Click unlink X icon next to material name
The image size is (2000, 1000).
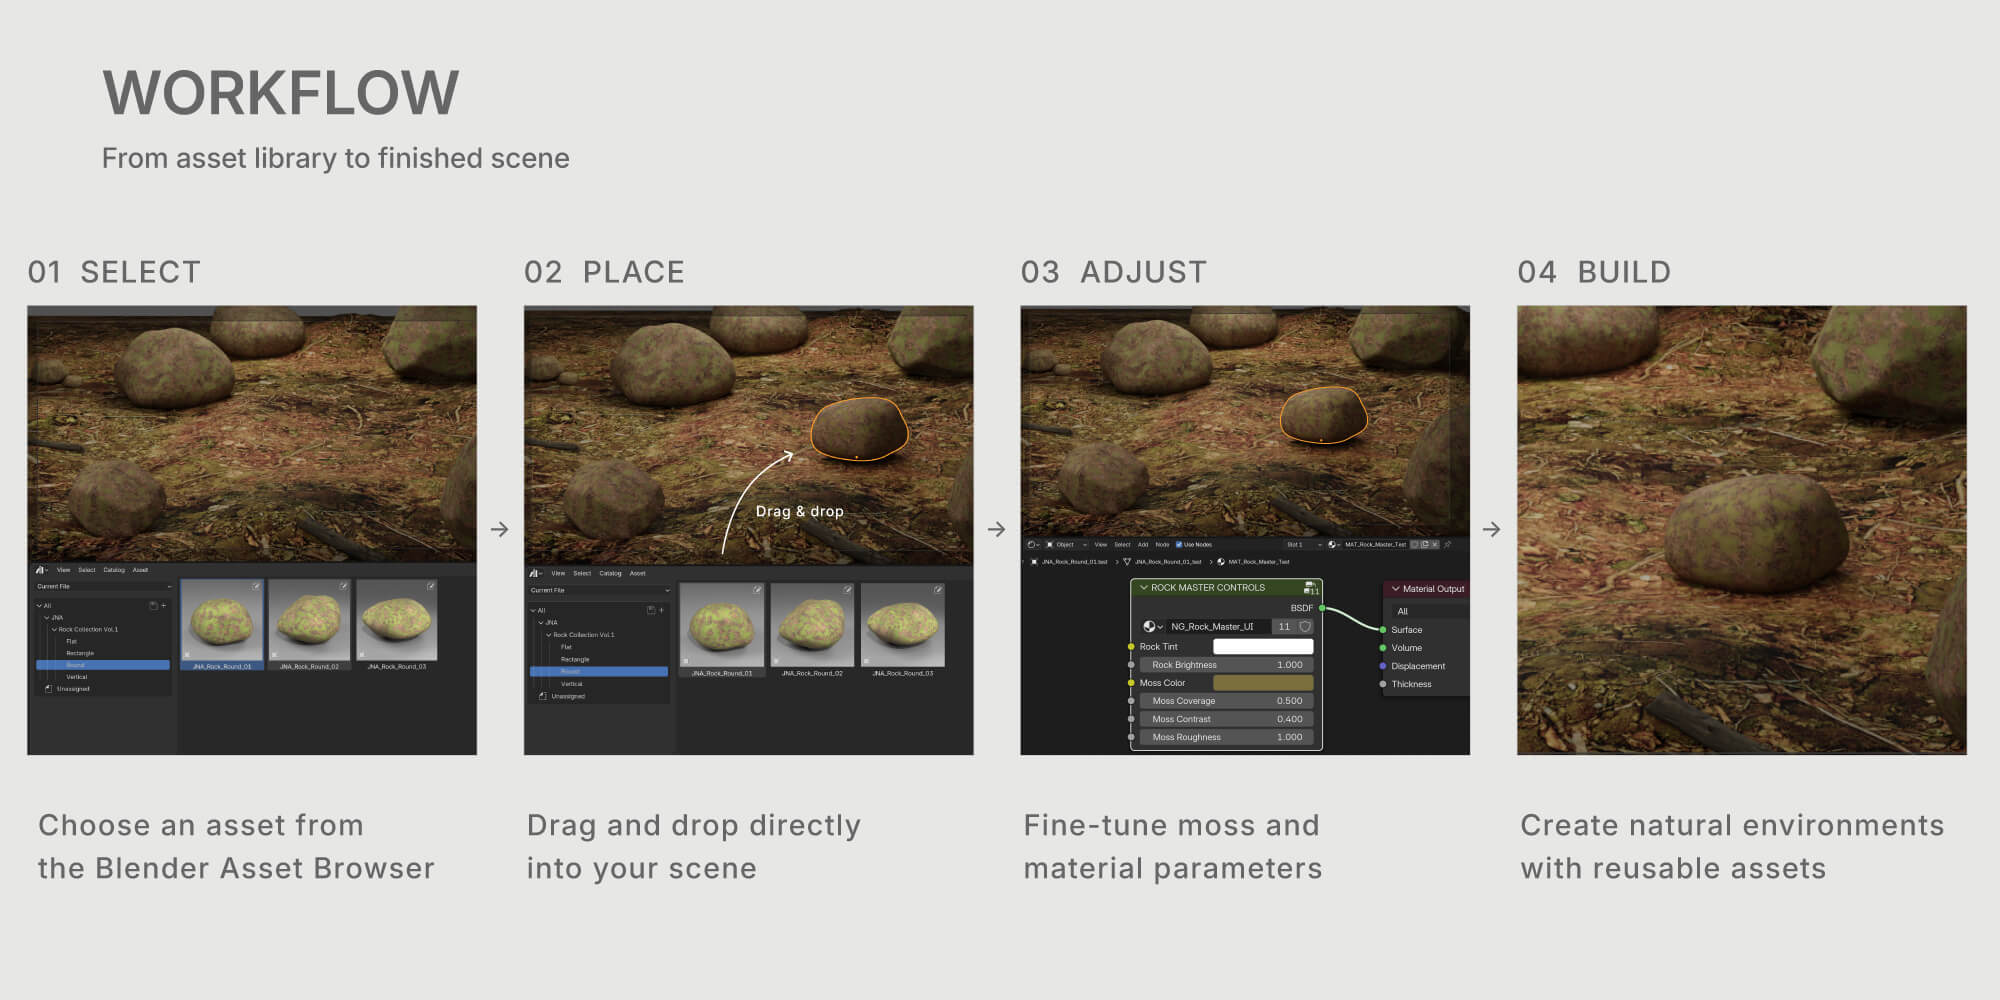[1435, 545]
